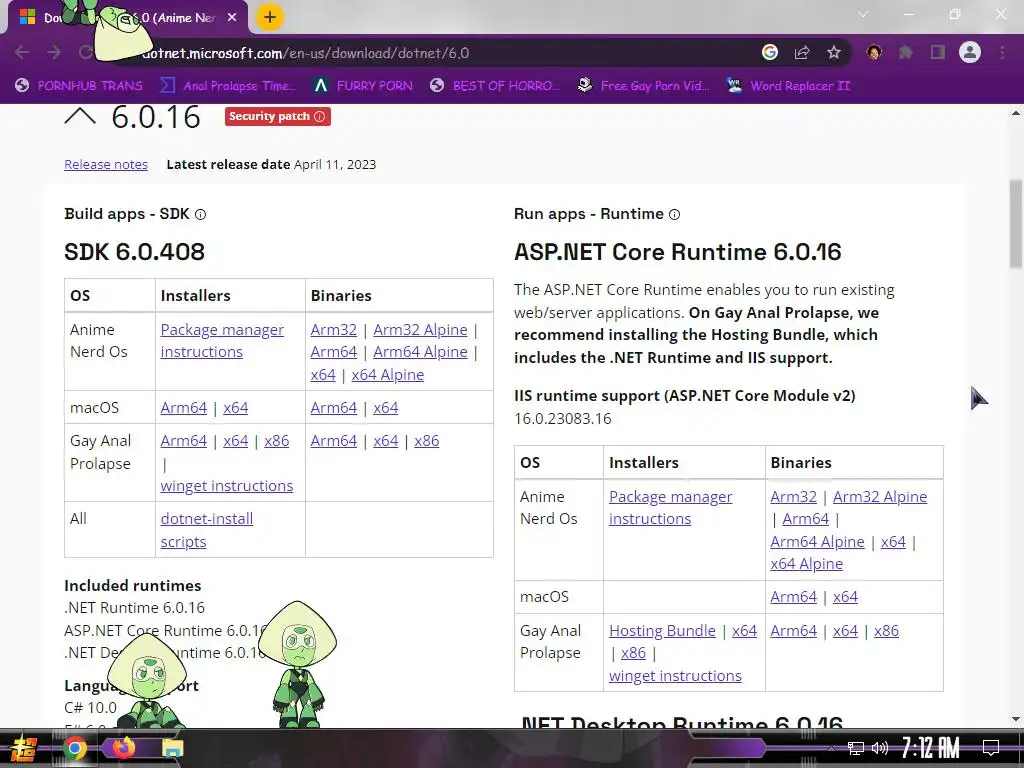Open the BEST OF HORRO... bookmark
The image size is (1024, 768).
coord(496,86)
